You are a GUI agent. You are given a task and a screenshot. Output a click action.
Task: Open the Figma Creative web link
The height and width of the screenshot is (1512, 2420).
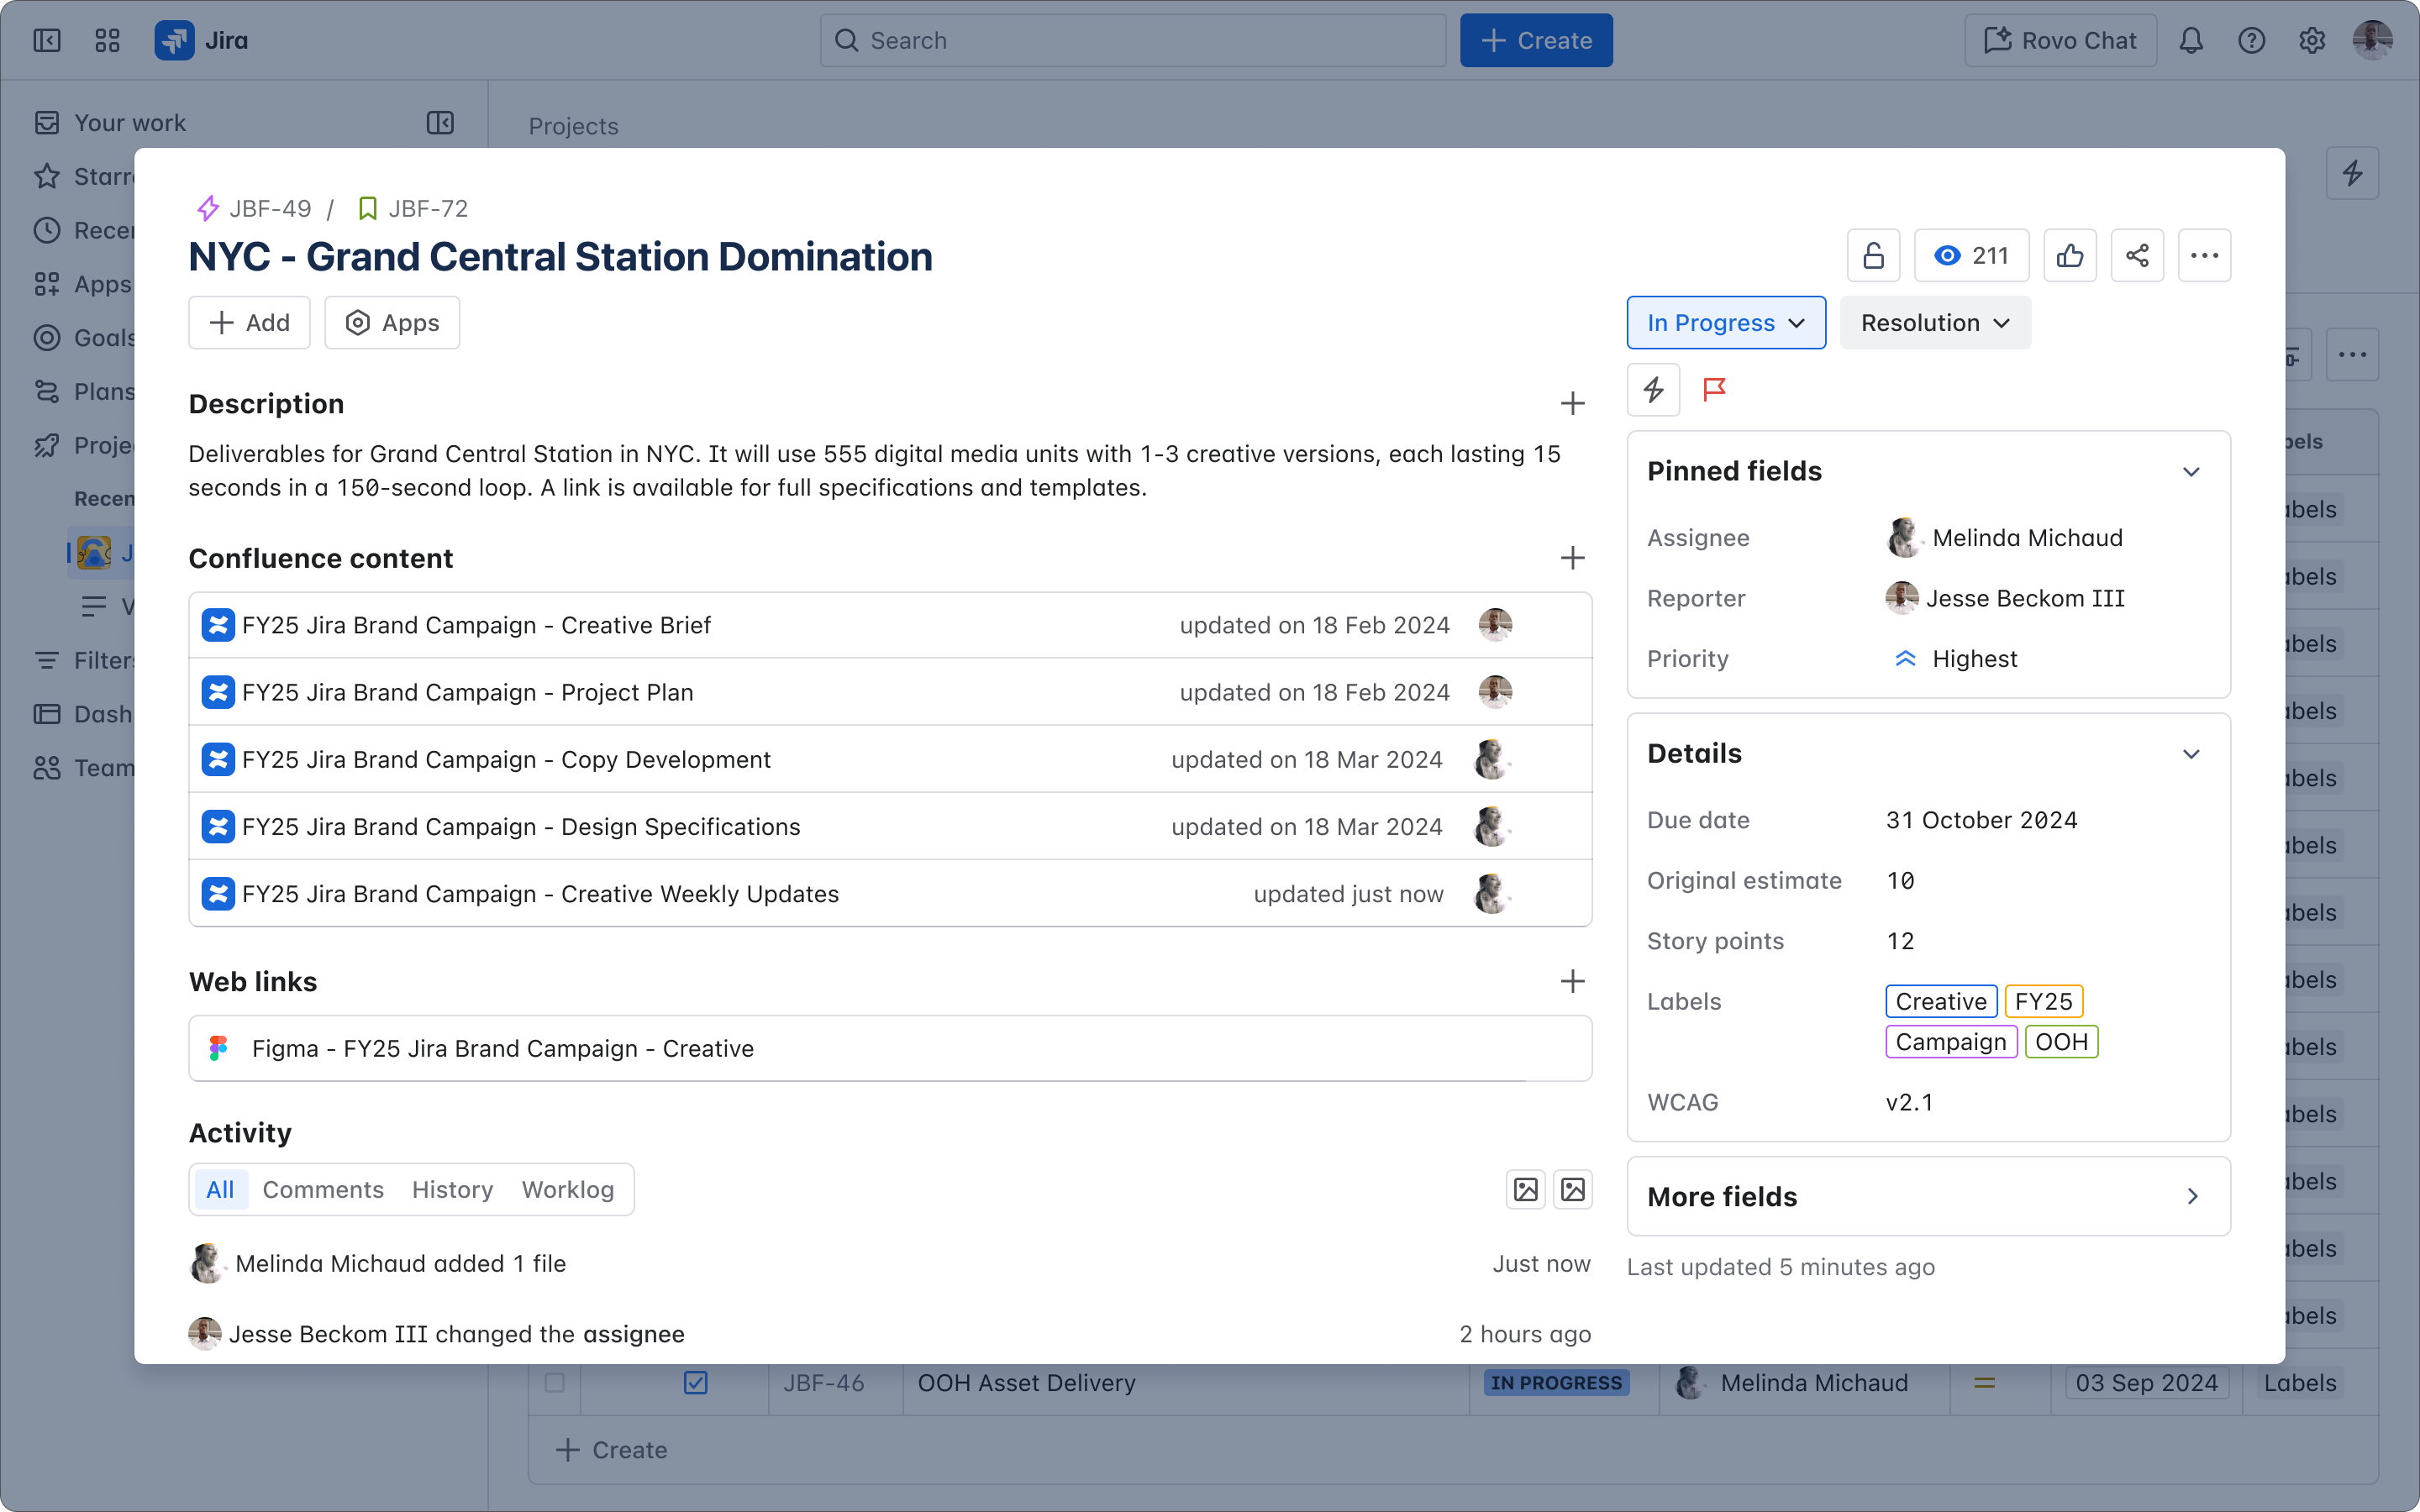tap(502, 1048)
